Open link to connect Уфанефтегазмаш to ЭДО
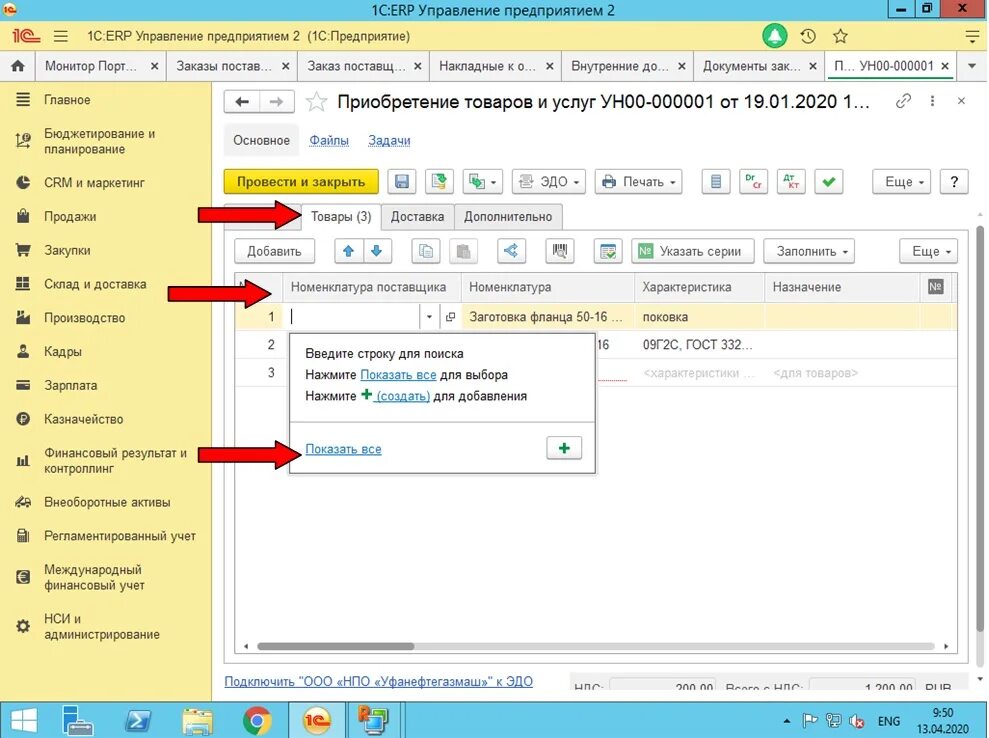Image resolution: width=989 pixels, height=738 pixels. 378,681
